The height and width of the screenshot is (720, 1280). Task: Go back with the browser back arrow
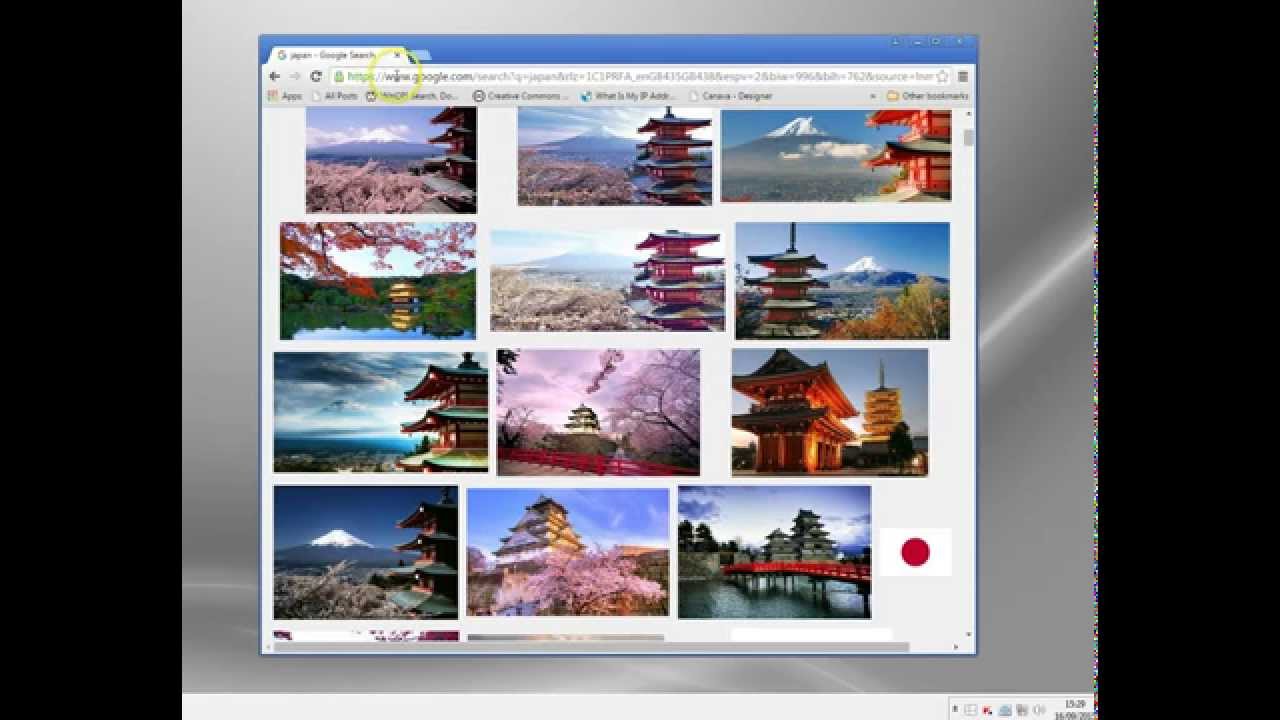pyautogui.click(x=274, y=76)
